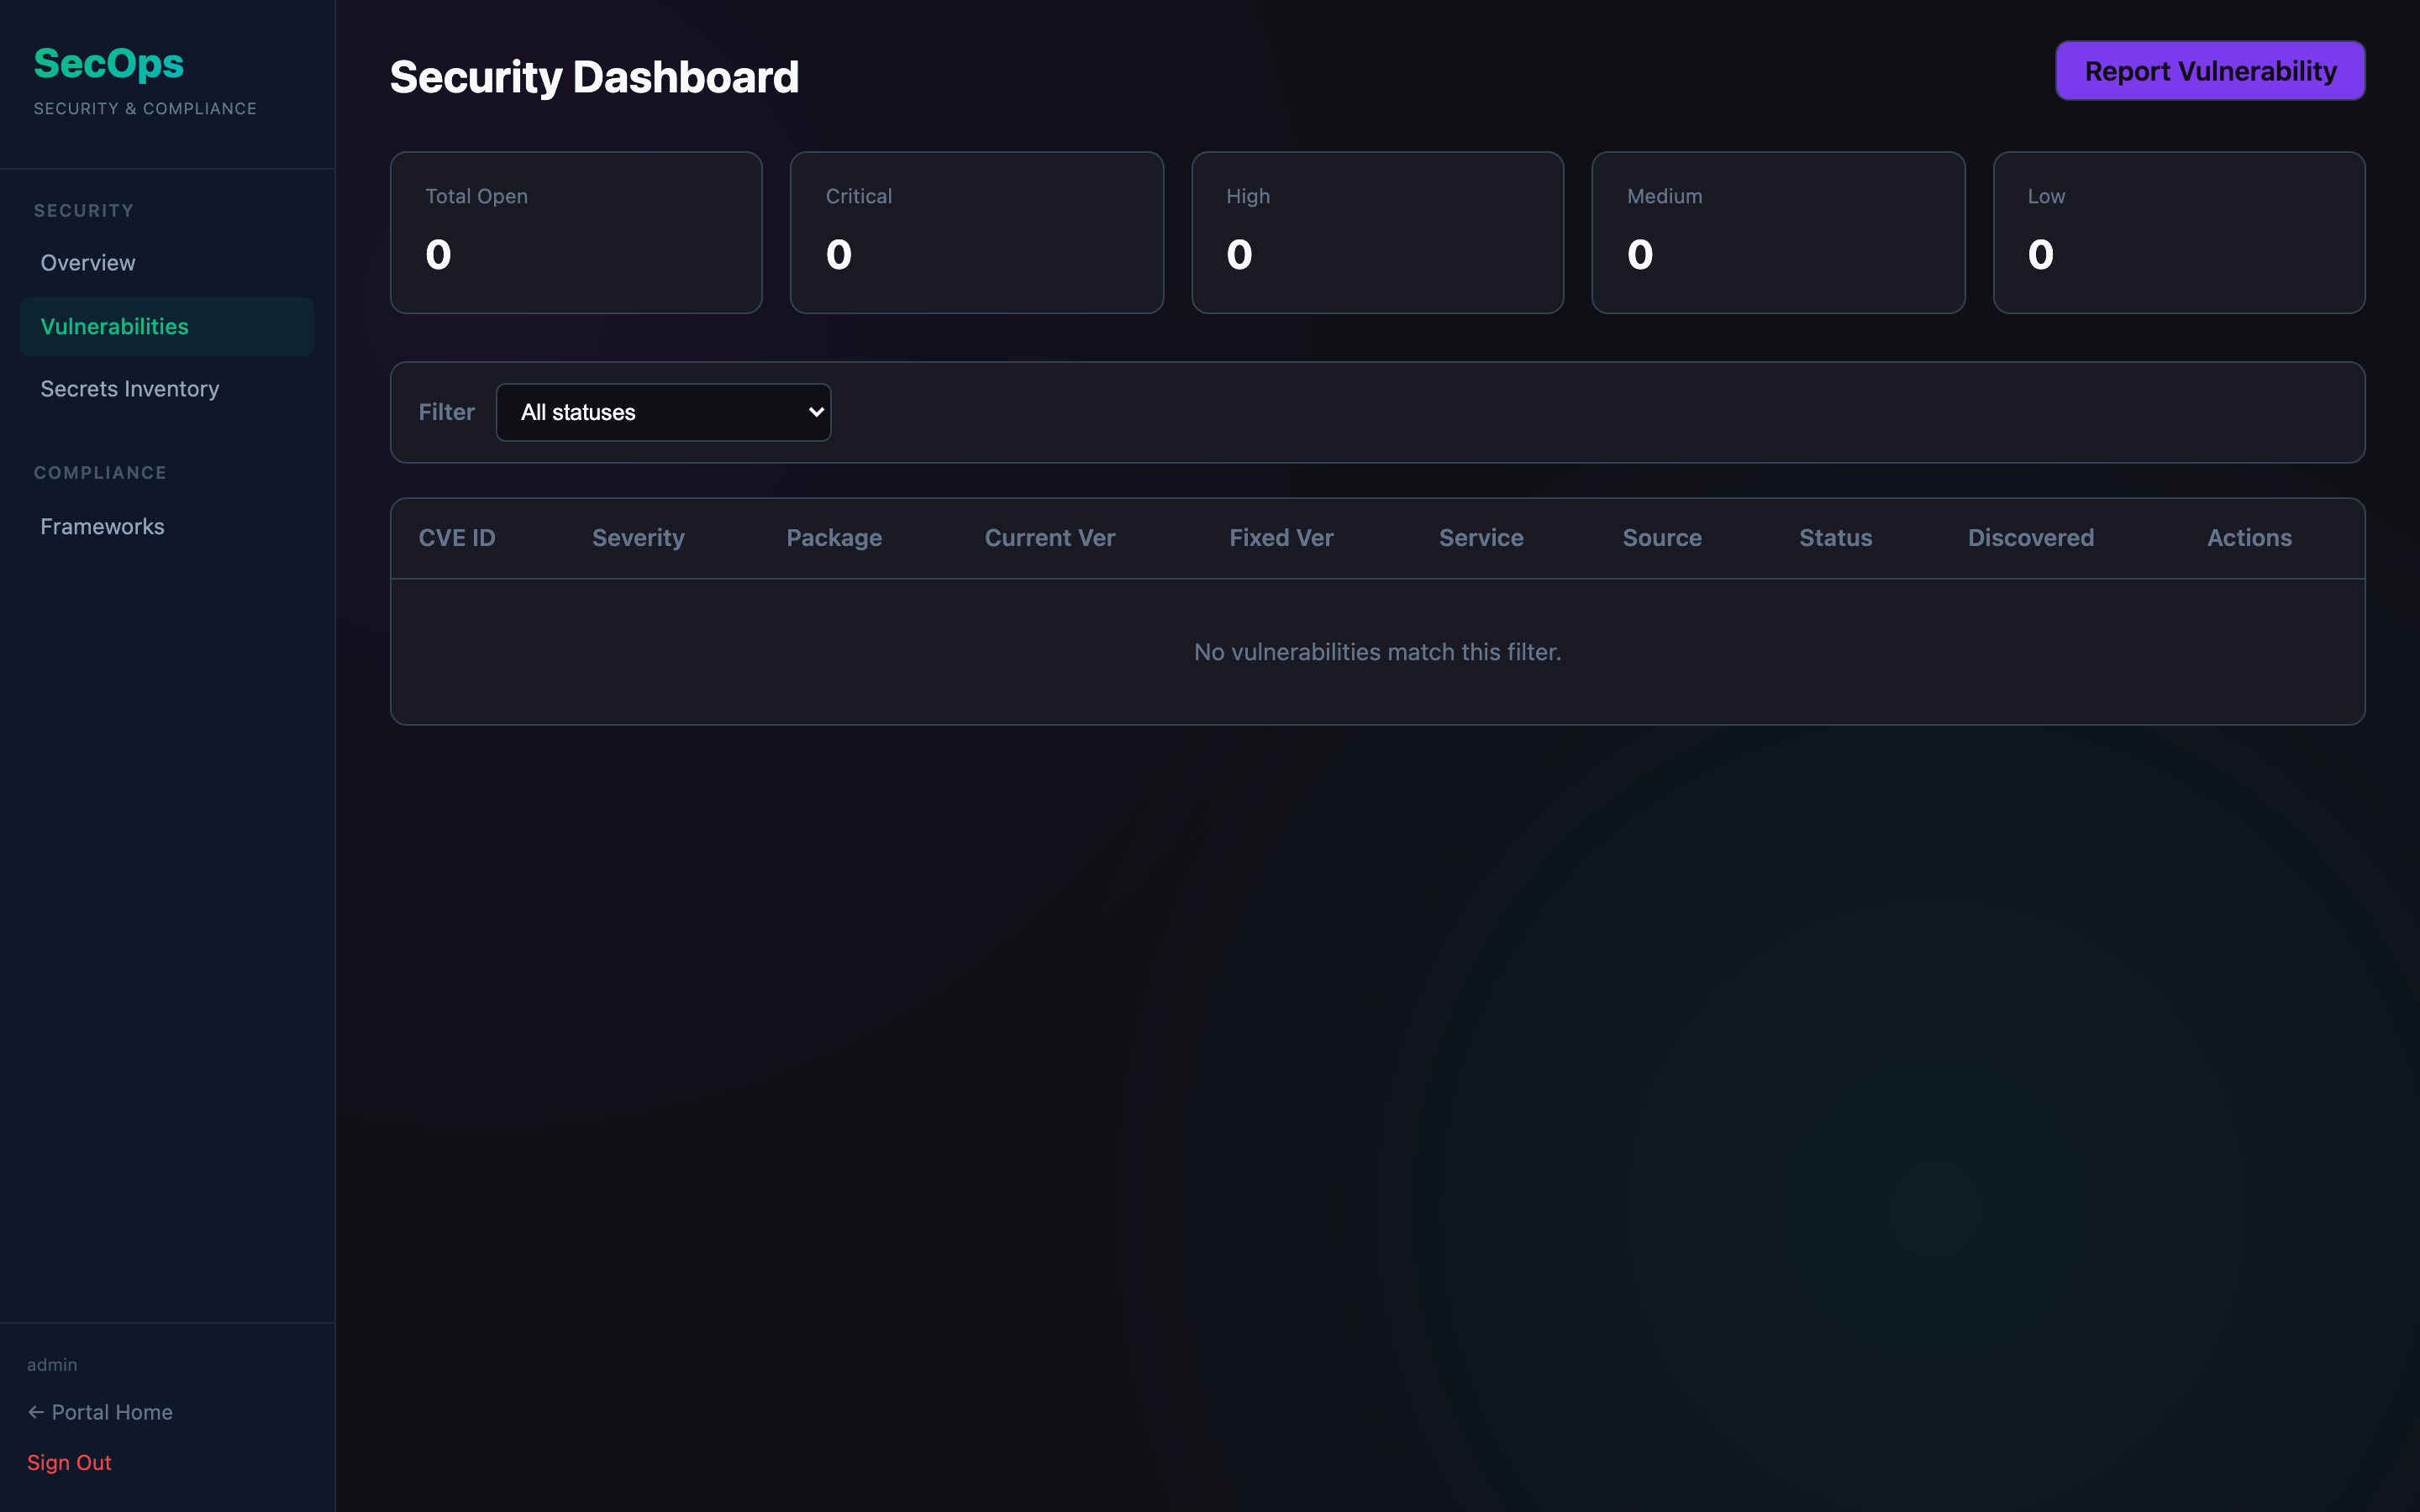The height and width of the screenshot is (1512, 2420).
Task: Click the Portal Home back link
Action: pos(100,1412)
